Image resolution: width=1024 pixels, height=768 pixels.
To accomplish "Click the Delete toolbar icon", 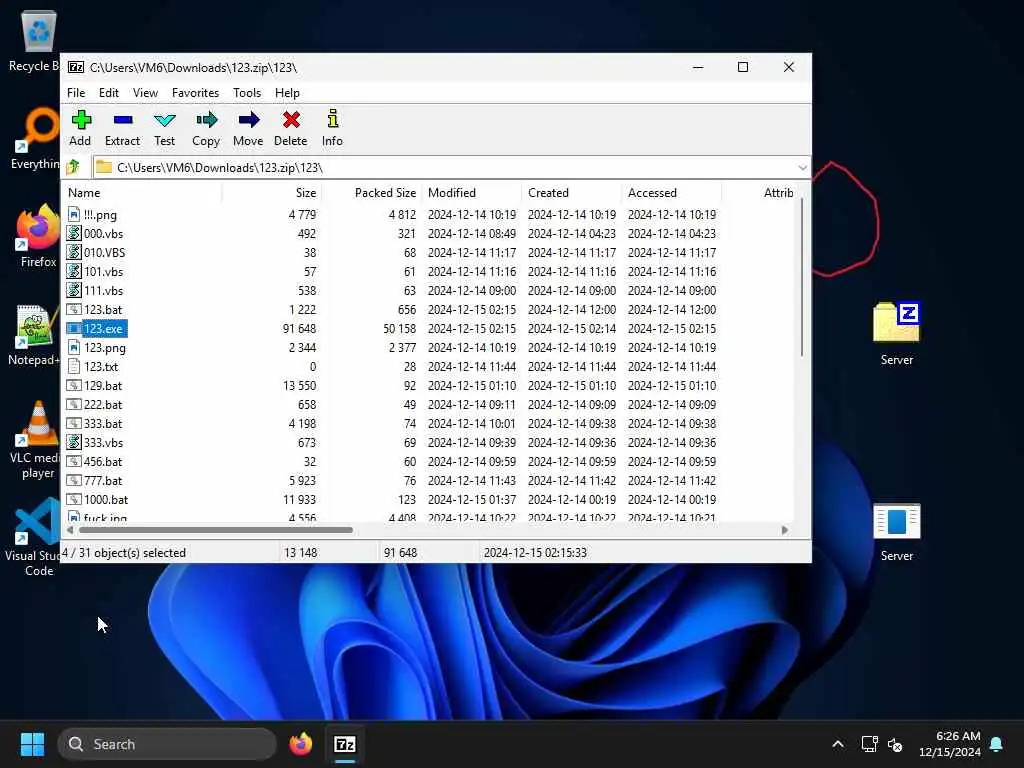I will pos(291,120).
